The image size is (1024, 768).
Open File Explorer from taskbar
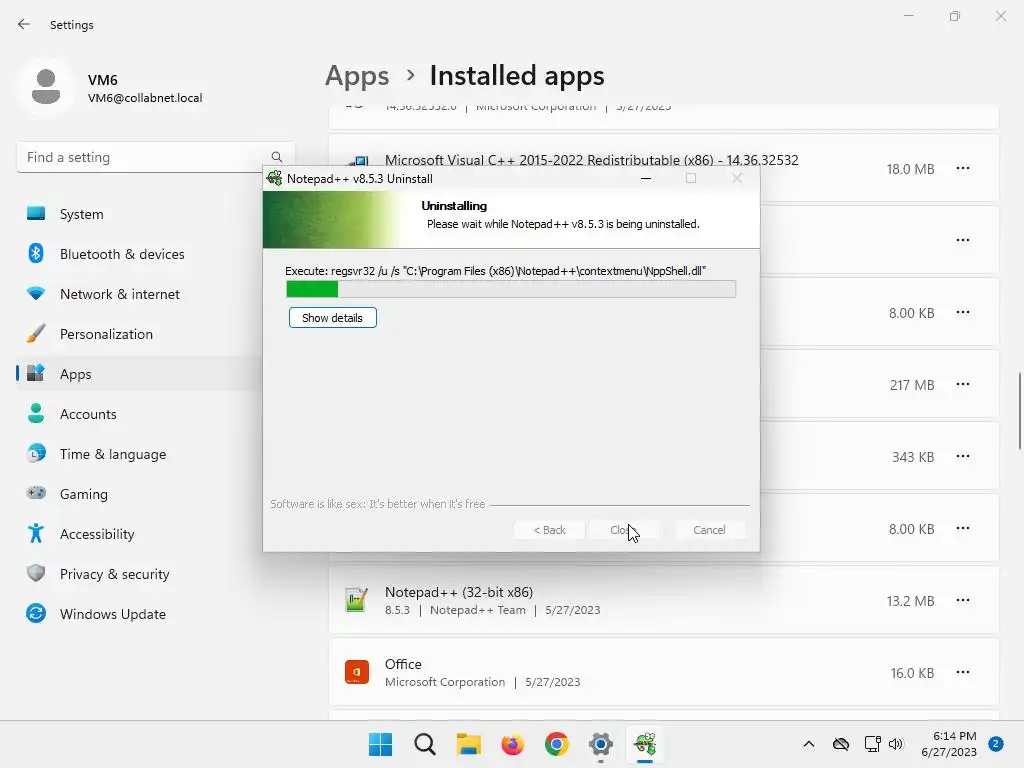tap(468, 744)
